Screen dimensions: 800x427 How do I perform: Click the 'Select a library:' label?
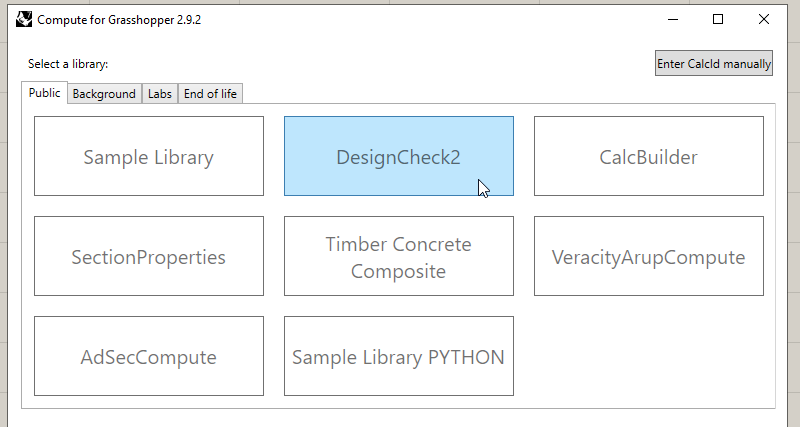pos(68,64)
